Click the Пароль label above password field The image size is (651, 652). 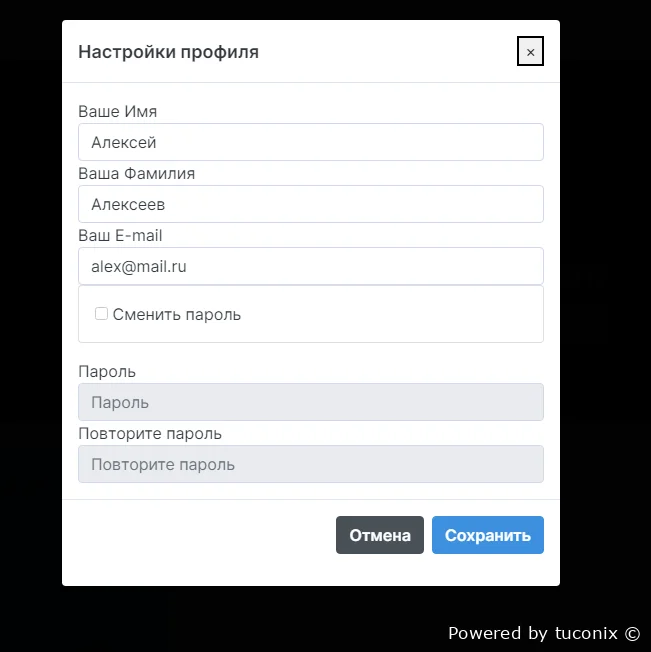[107, 372]
